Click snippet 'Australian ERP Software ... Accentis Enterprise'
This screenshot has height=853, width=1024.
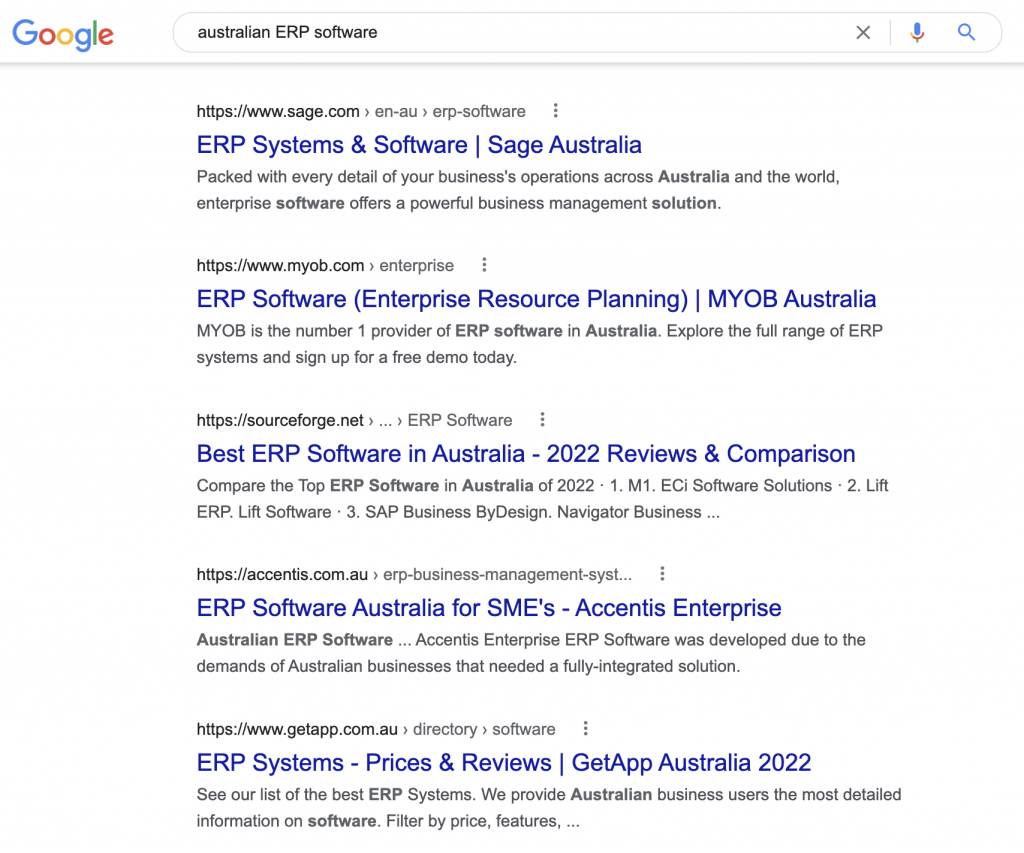(531, 652)
